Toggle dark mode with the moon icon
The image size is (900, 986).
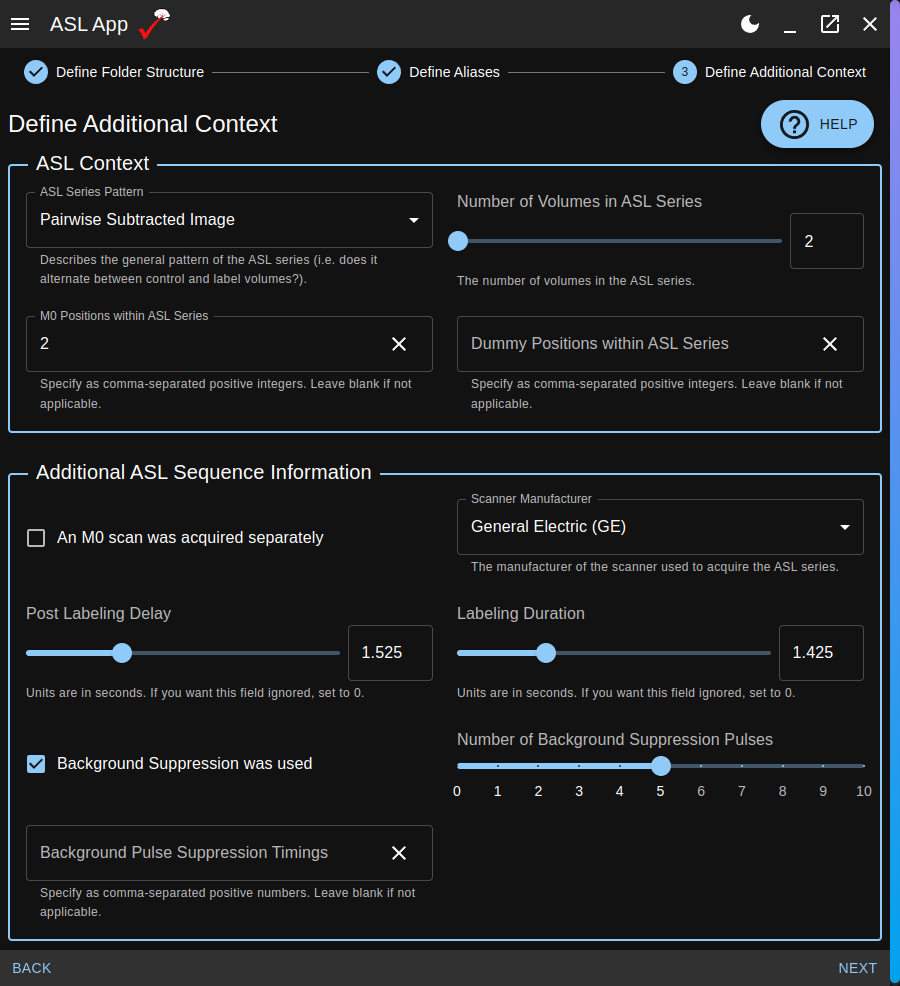pyautogui.click(x=750, y=23)
